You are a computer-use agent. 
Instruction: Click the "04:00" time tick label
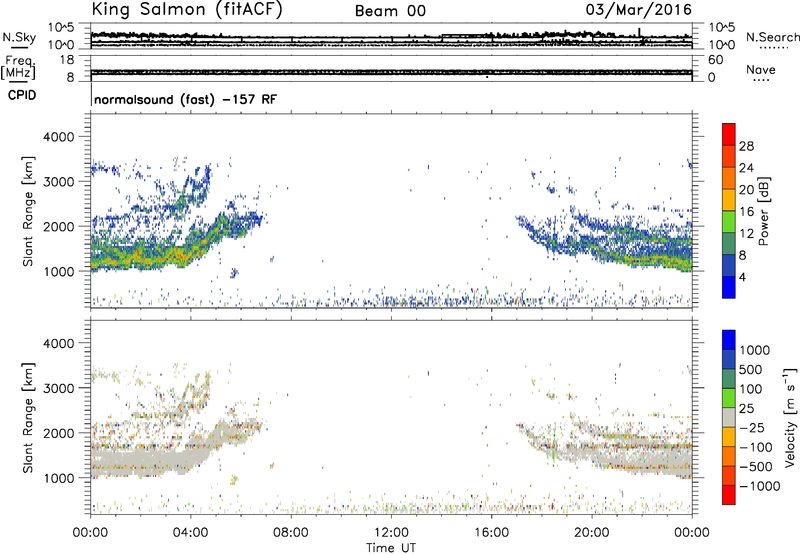[191, 533]
